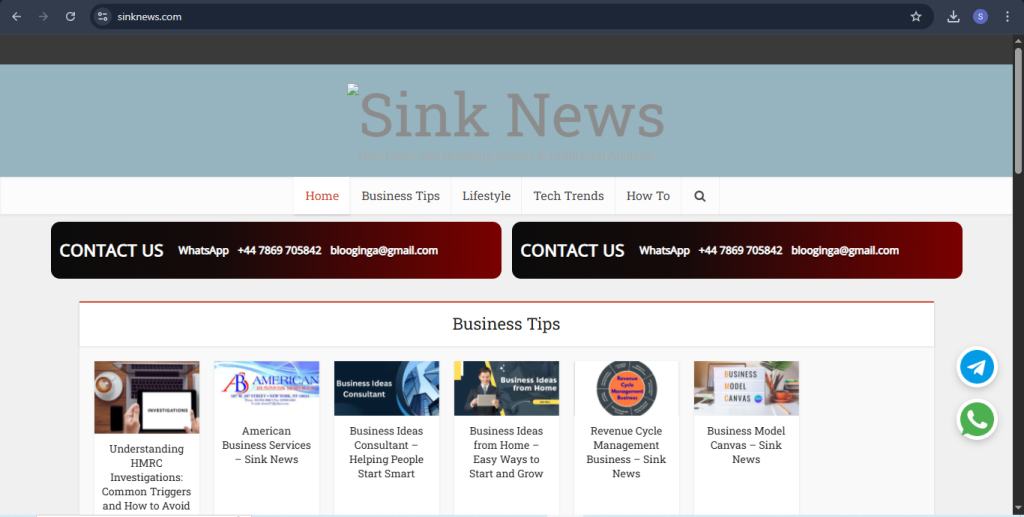Select the Home menu item
1024x517 pixels.
pos(322,196)
